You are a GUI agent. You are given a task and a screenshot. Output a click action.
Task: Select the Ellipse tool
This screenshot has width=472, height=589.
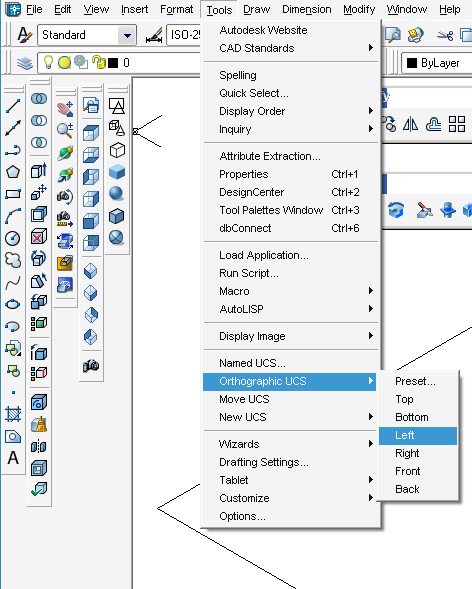tap(13, 304)
